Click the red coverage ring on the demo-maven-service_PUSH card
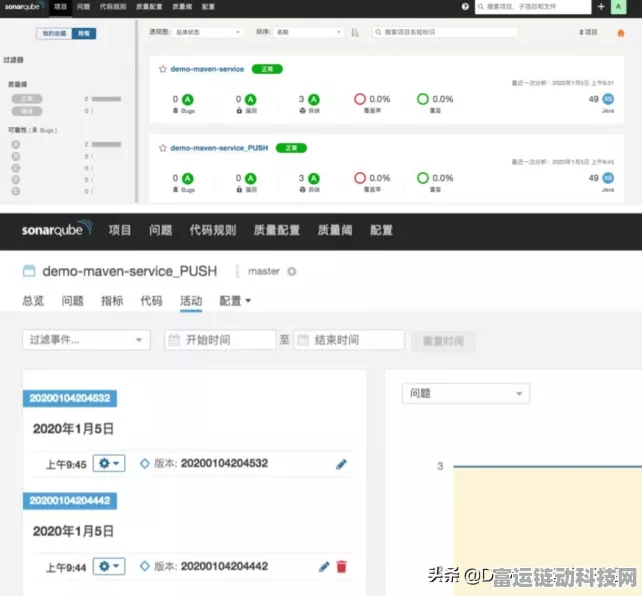 click(x=360, y=178)
